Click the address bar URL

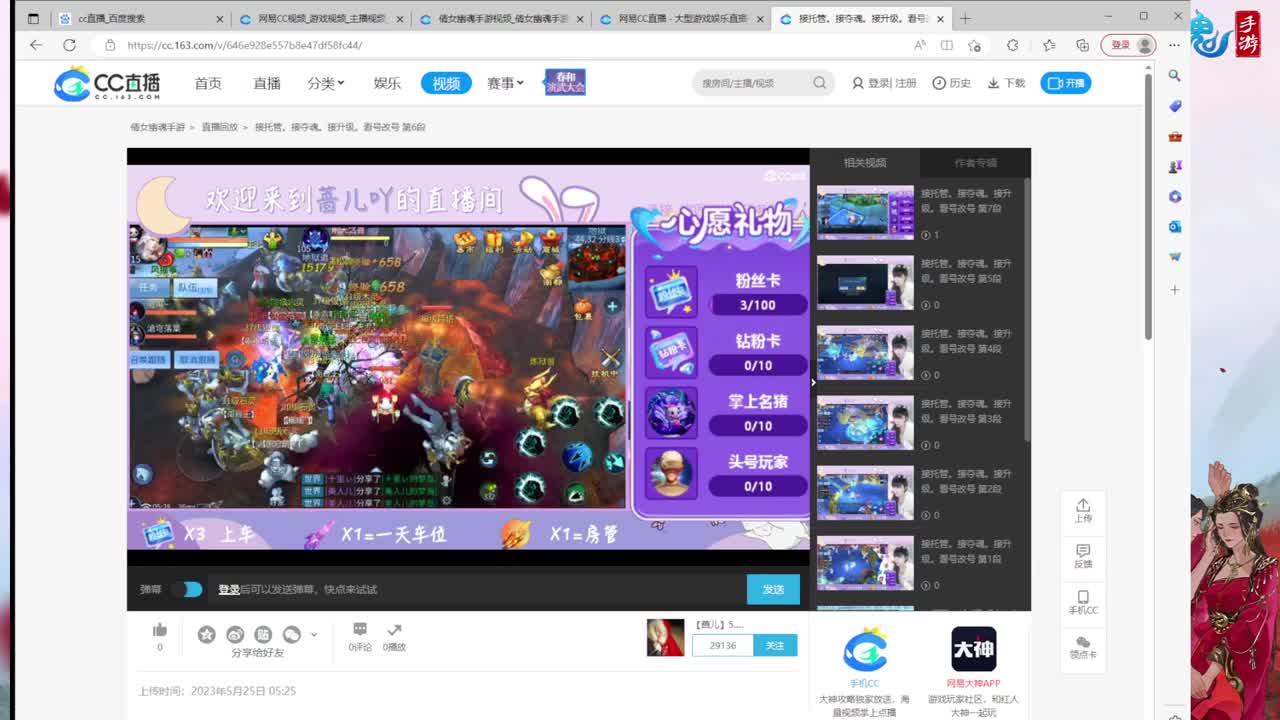(x=244, y=45)
